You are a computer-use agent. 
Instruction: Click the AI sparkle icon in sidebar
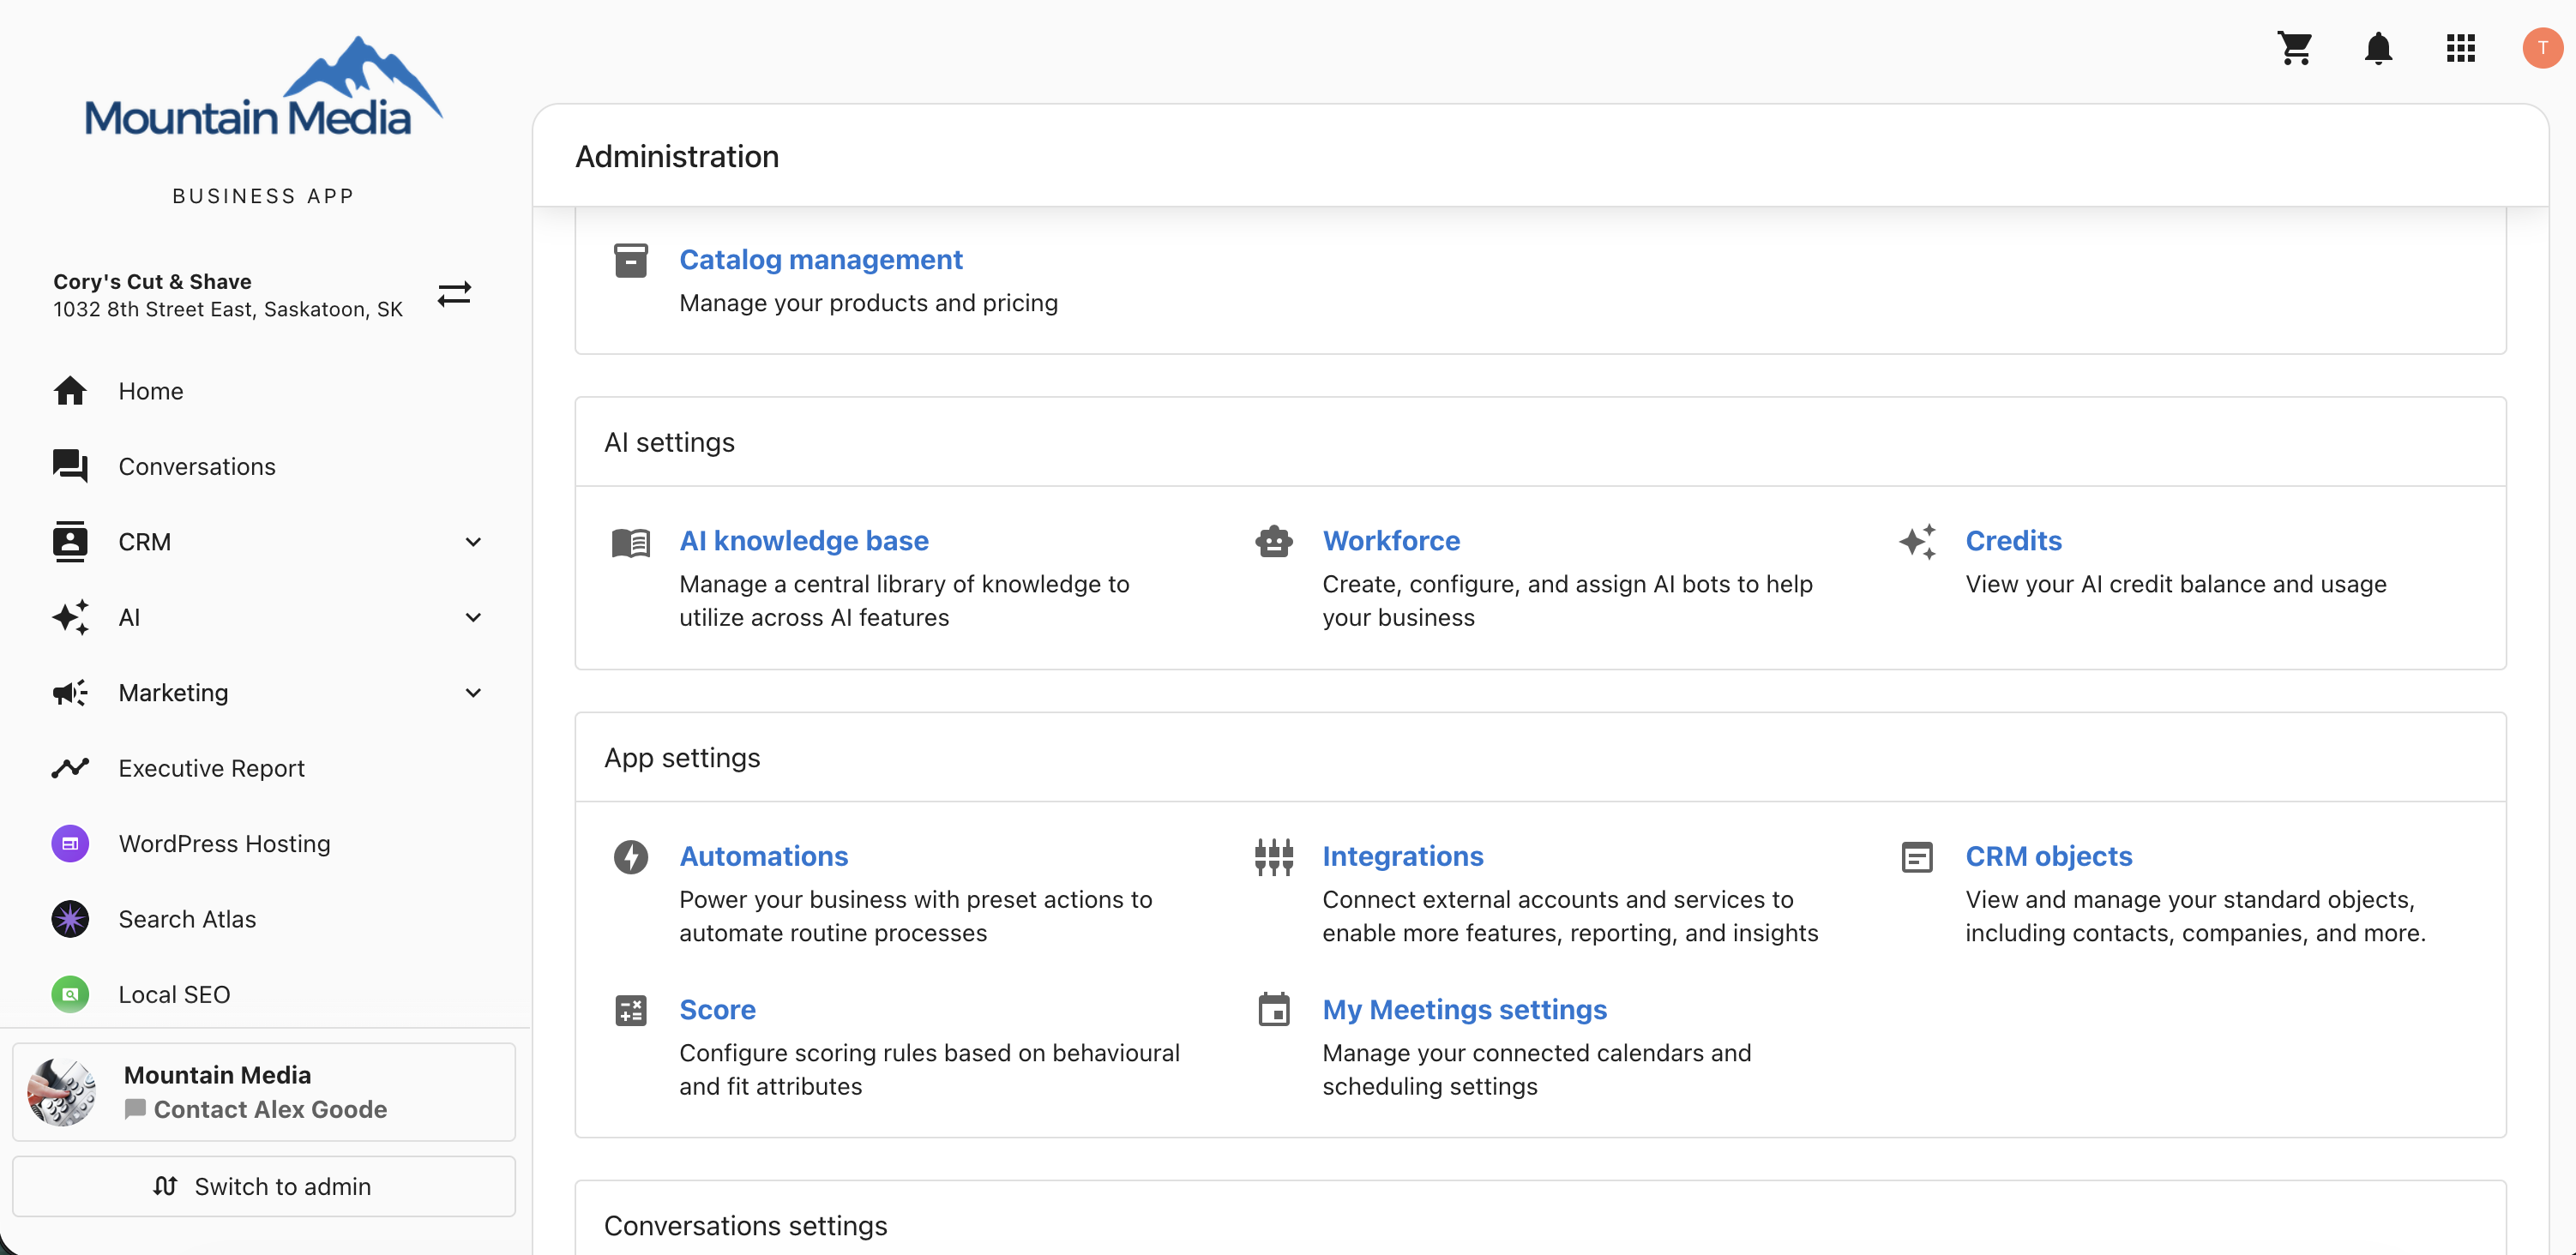(x=70, y=617)
